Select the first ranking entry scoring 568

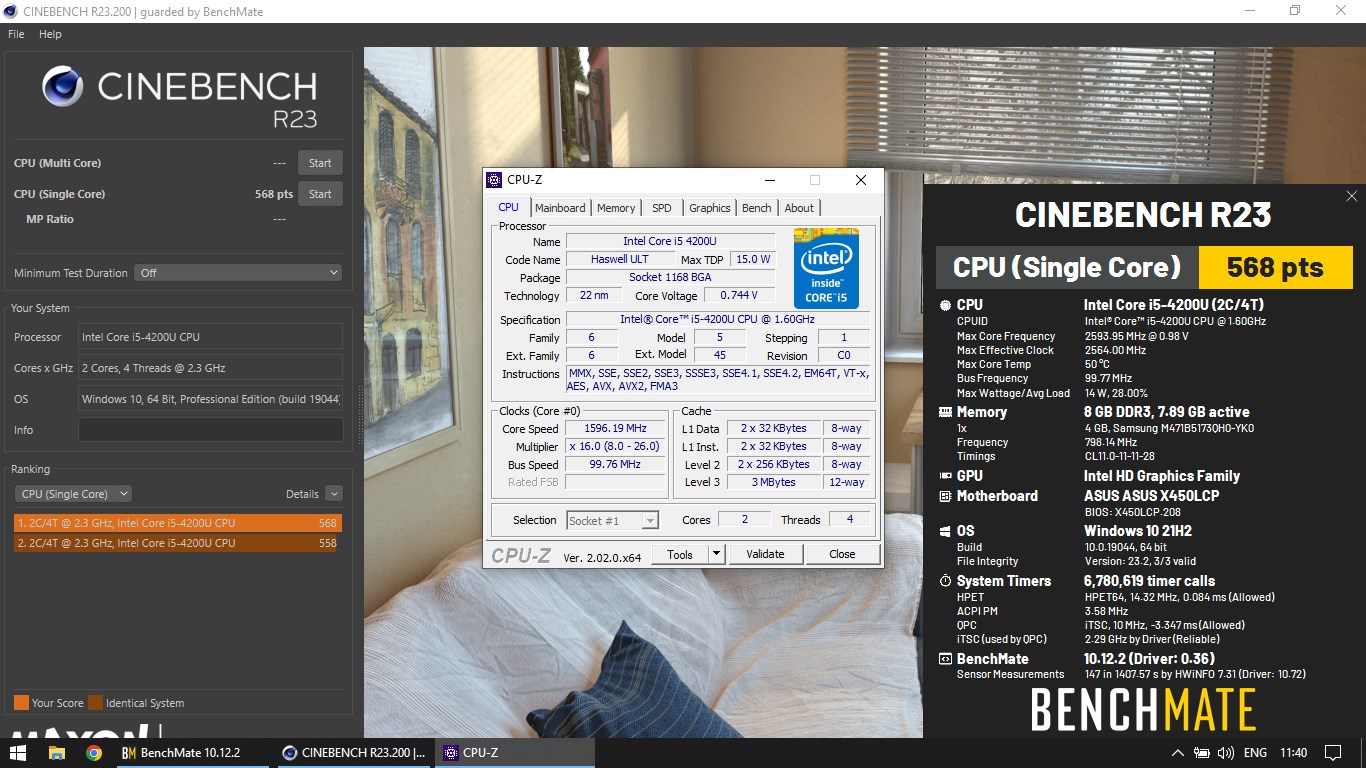(x=178, y=523)
